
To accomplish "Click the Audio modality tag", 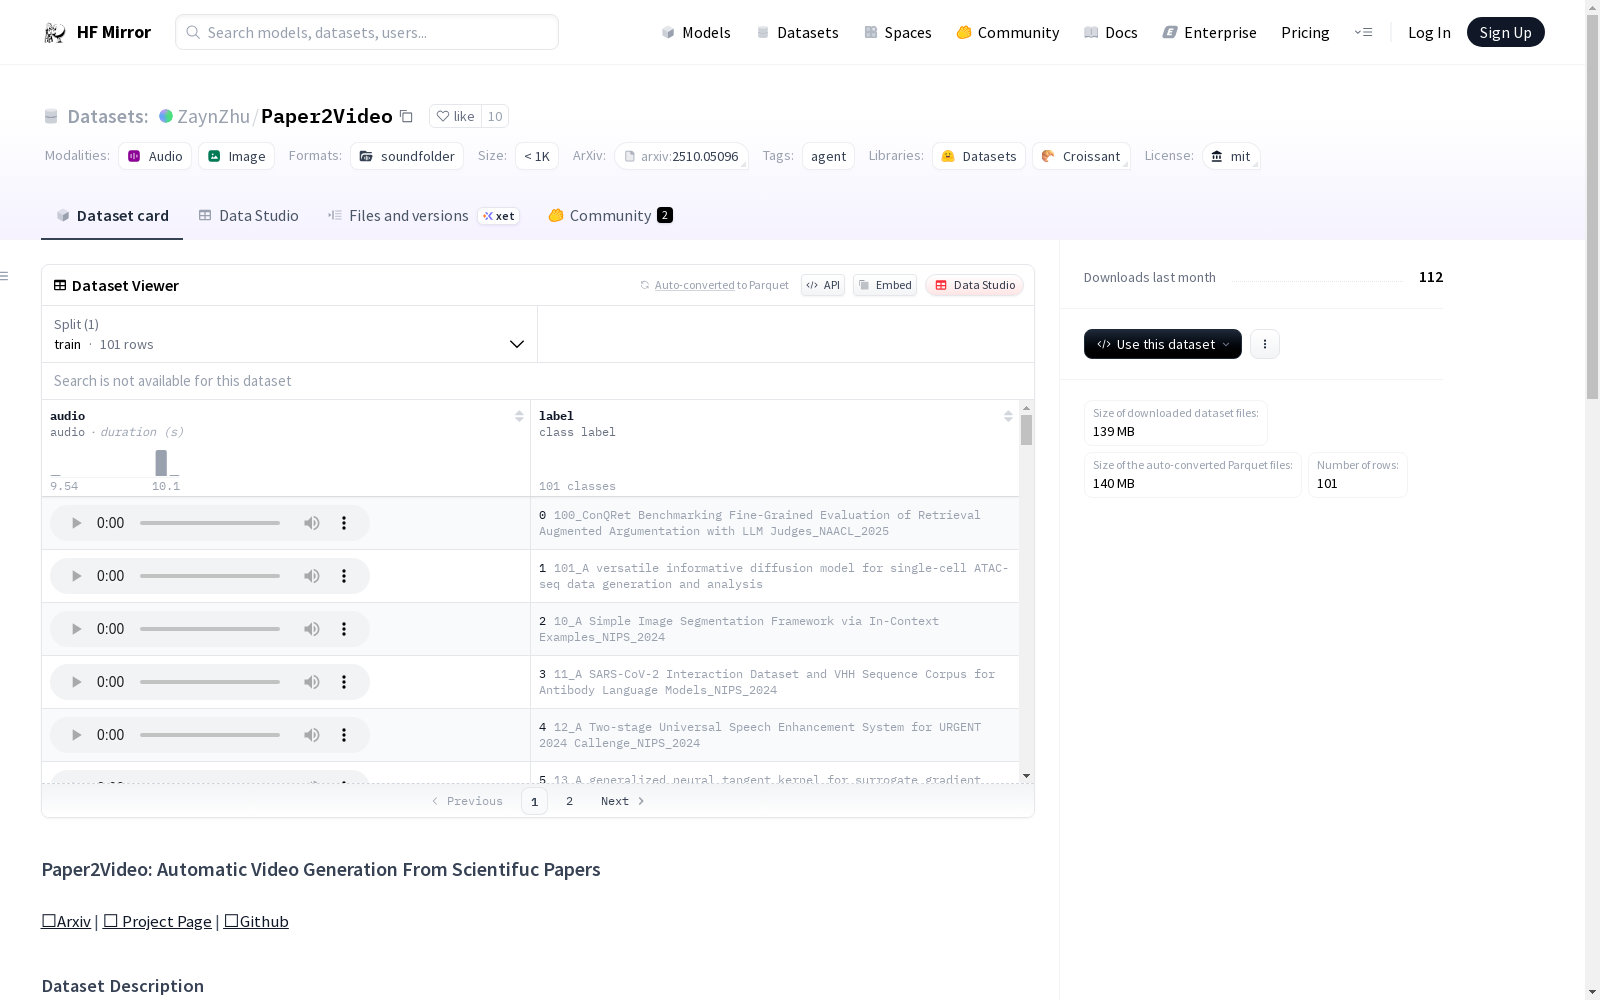I will [x=155, y=156].
